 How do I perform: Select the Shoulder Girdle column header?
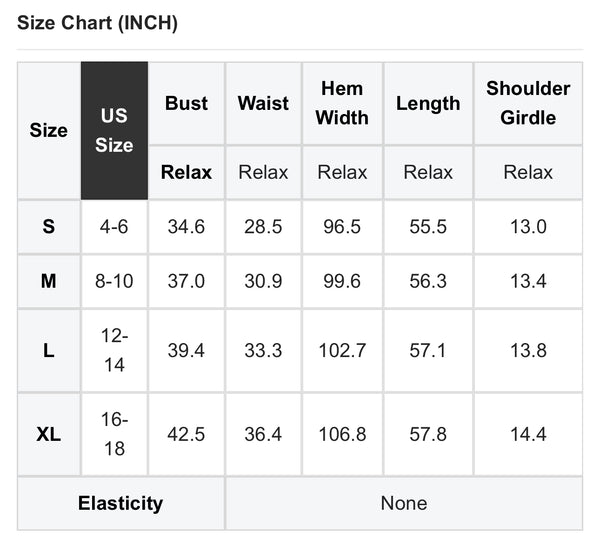click(x=528, y=103)
